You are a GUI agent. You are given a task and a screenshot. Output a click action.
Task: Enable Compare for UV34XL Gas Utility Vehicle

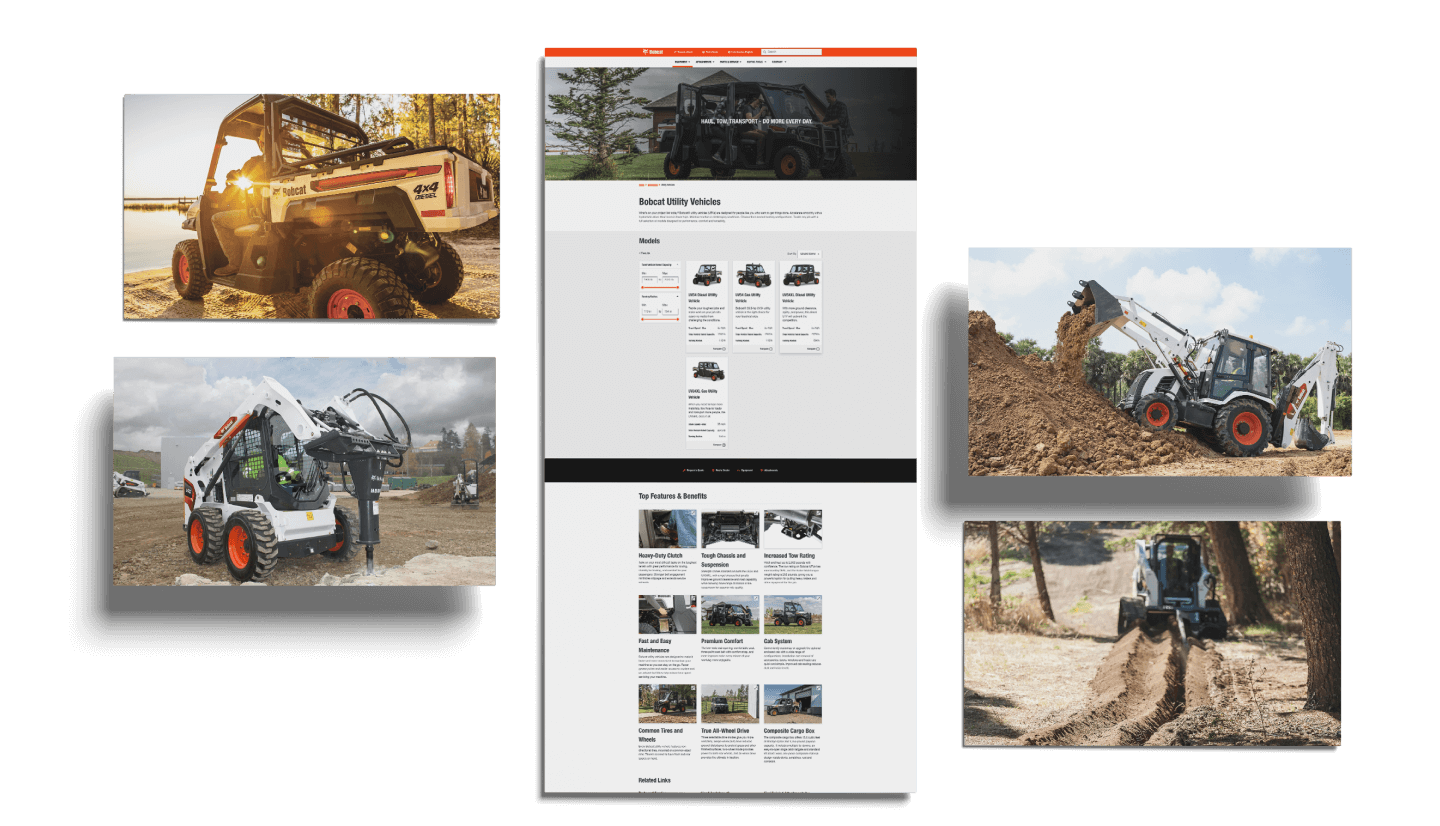[724, 443]
